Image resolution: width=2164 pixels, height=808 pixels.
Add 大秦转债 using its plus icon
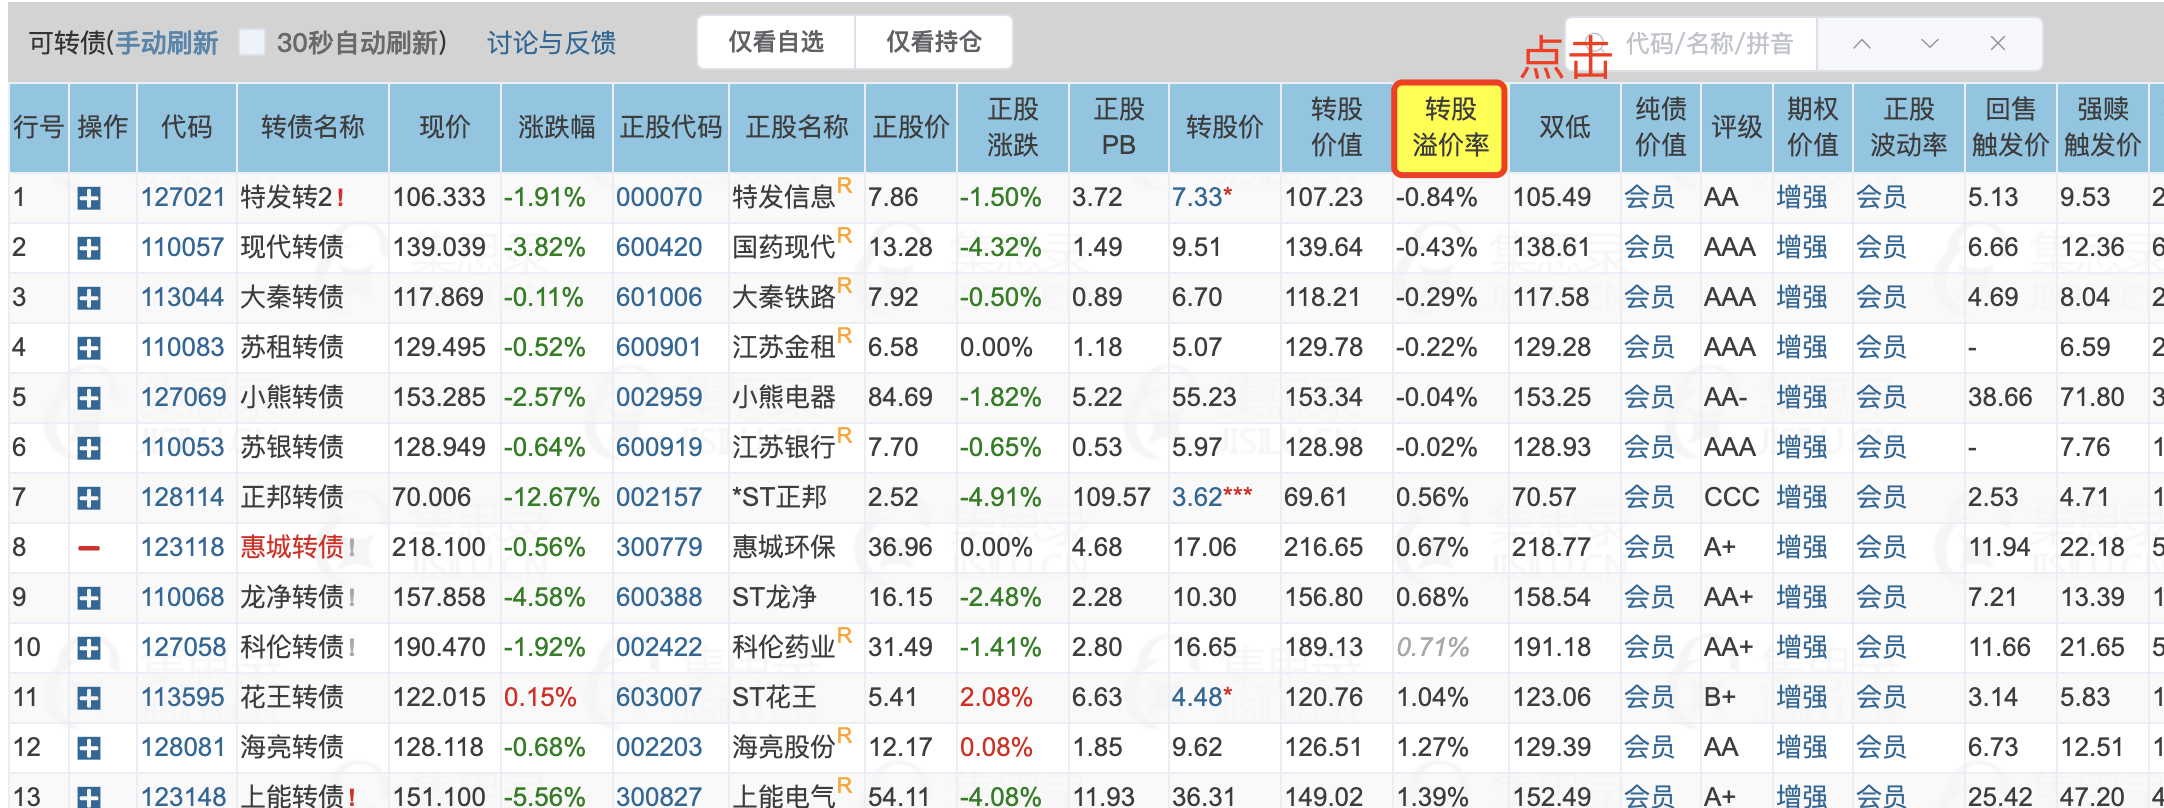[x=89, y=298]
